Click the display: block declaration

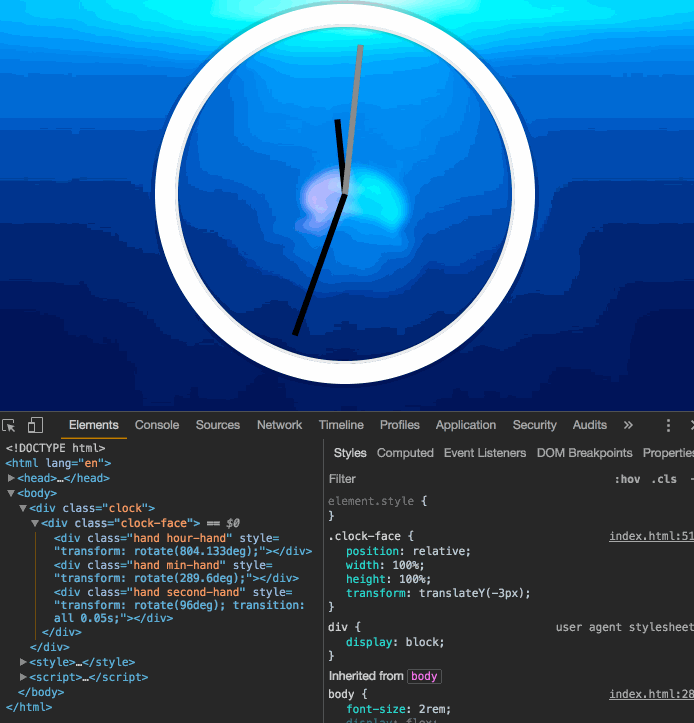395,642
